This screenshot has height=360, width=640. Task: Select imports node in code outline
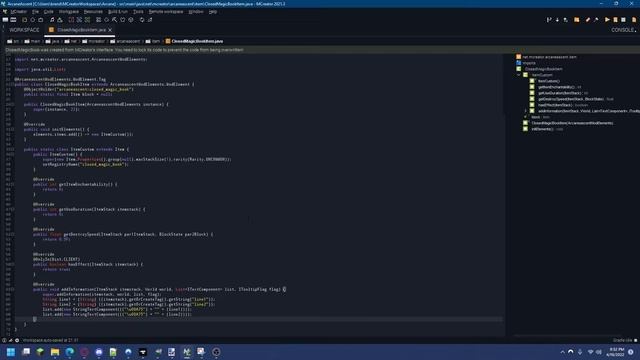coord(526,63)
